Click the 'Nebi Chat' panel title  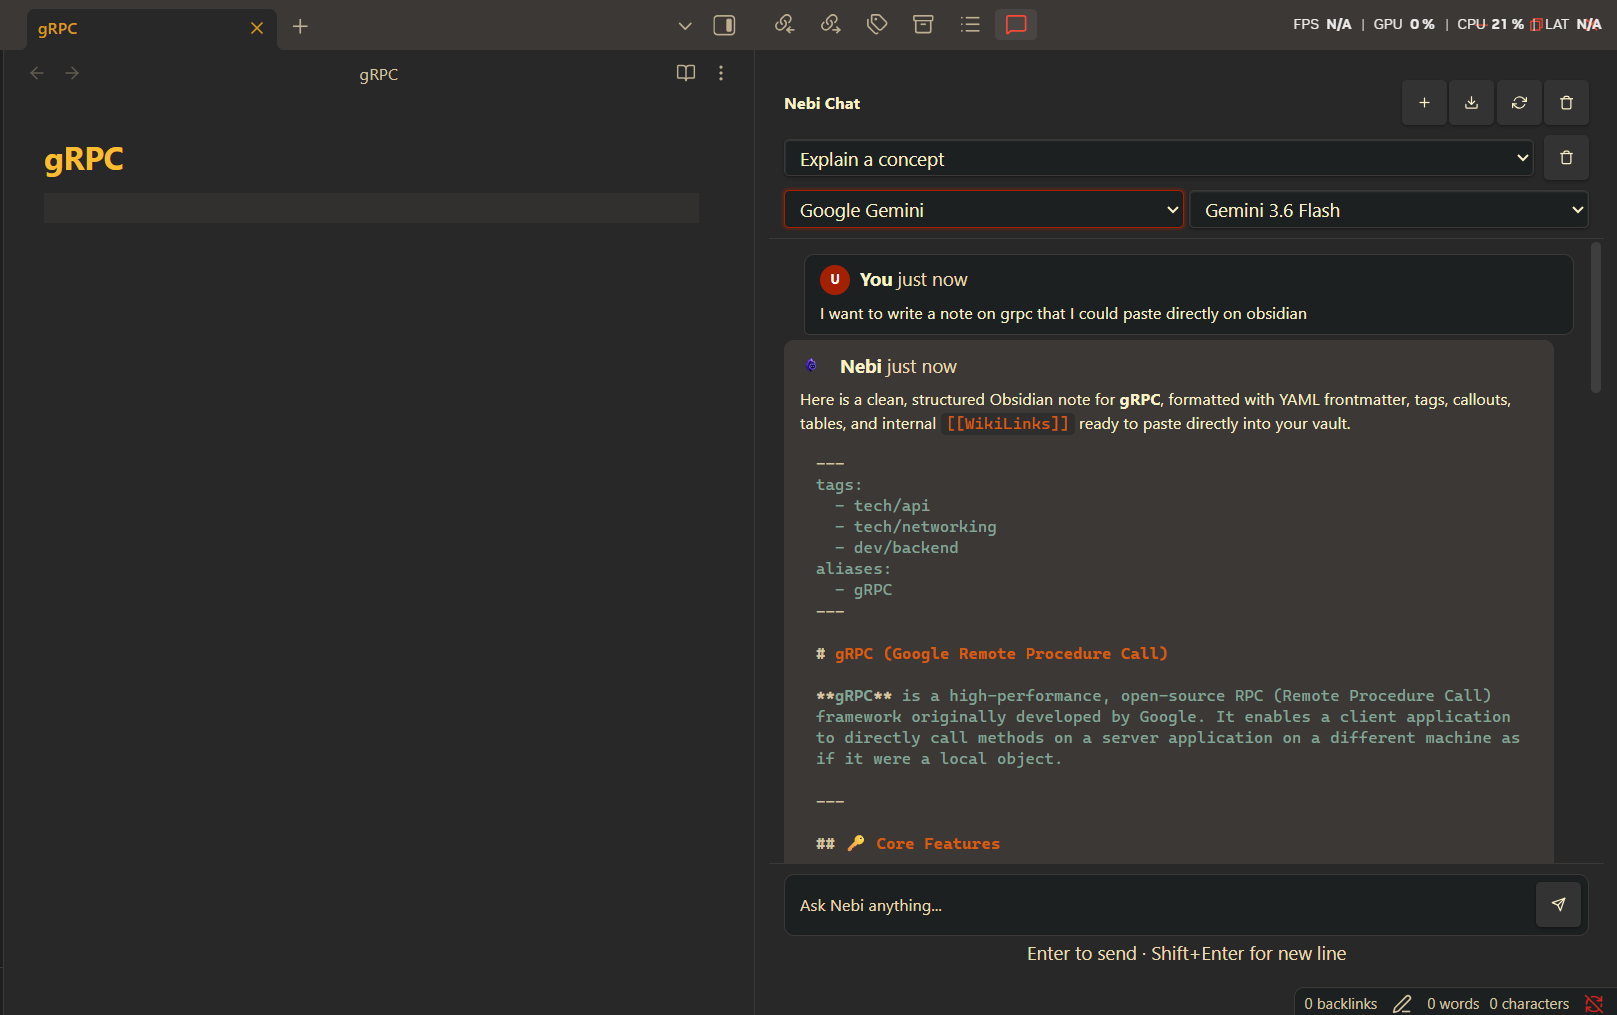(x=822, y=104)
